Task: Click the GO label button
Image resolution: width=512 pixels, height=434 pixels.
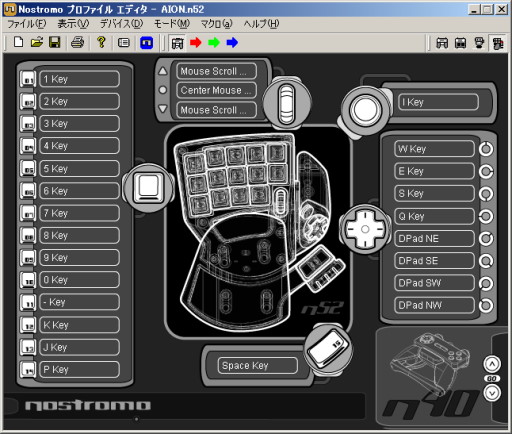Action: (492, 379)
